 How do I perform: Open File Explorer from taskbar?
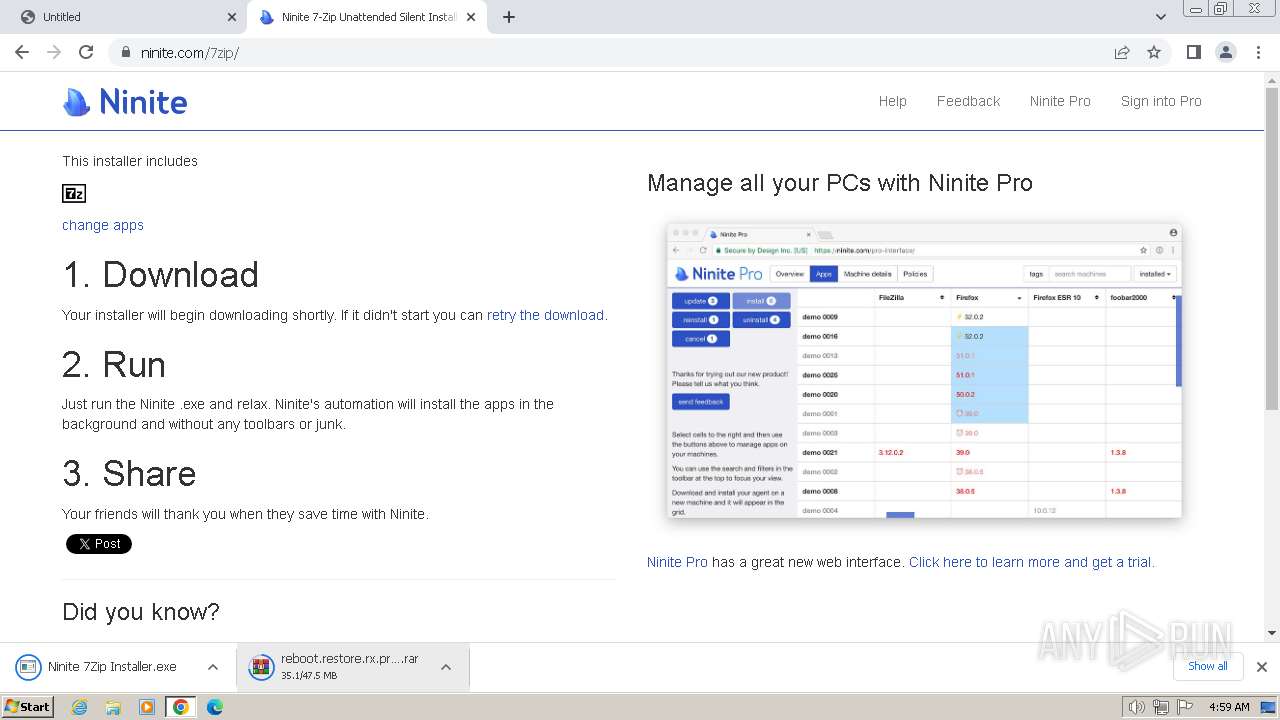tap(113, 707)
